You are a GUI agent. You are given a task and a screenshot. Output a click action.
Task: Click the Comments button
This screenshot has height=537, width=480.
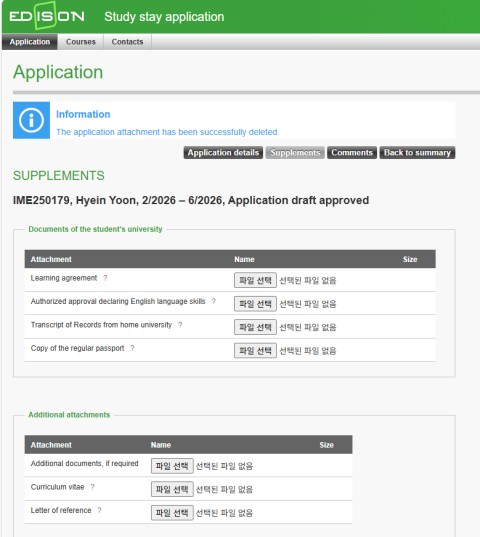(x=352, y=153)
